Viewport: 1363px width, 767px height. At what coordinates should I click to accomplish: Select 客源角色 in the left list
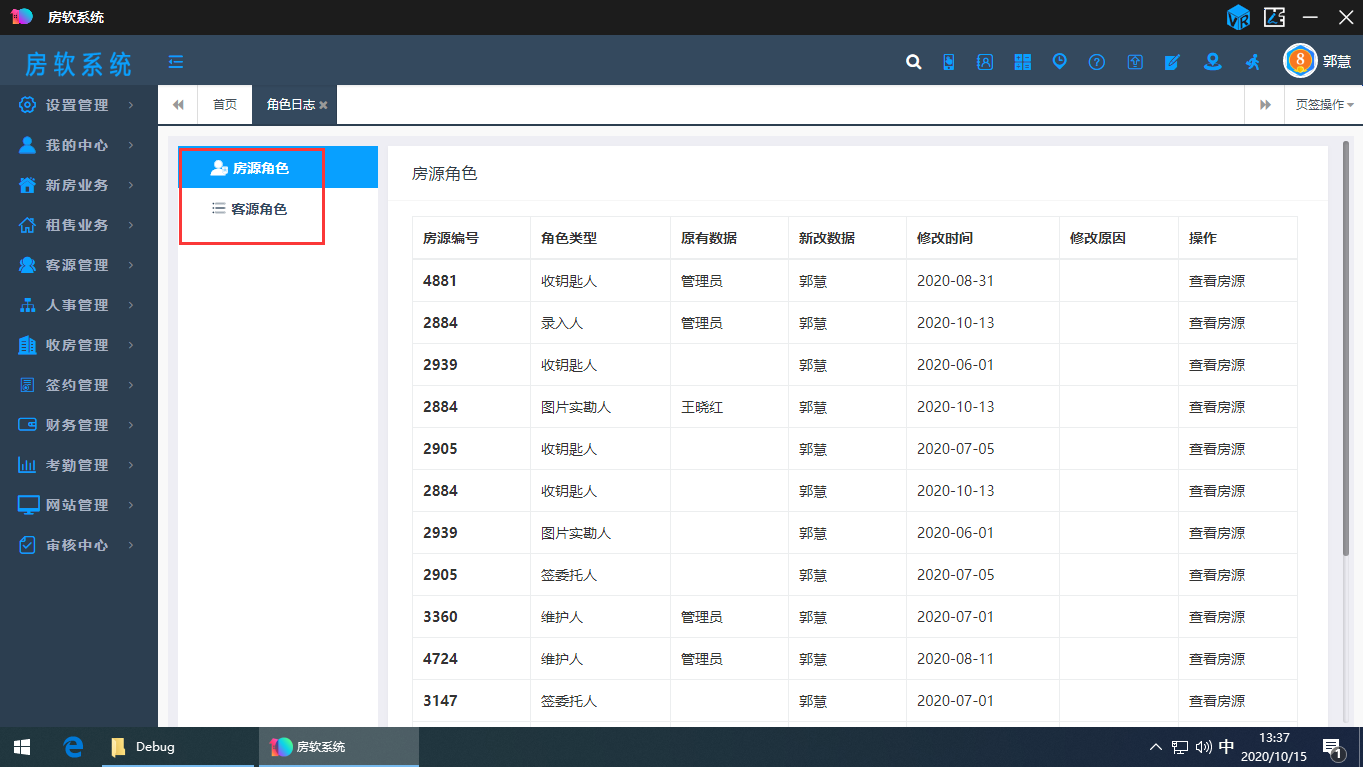click(x=258, y=210)
